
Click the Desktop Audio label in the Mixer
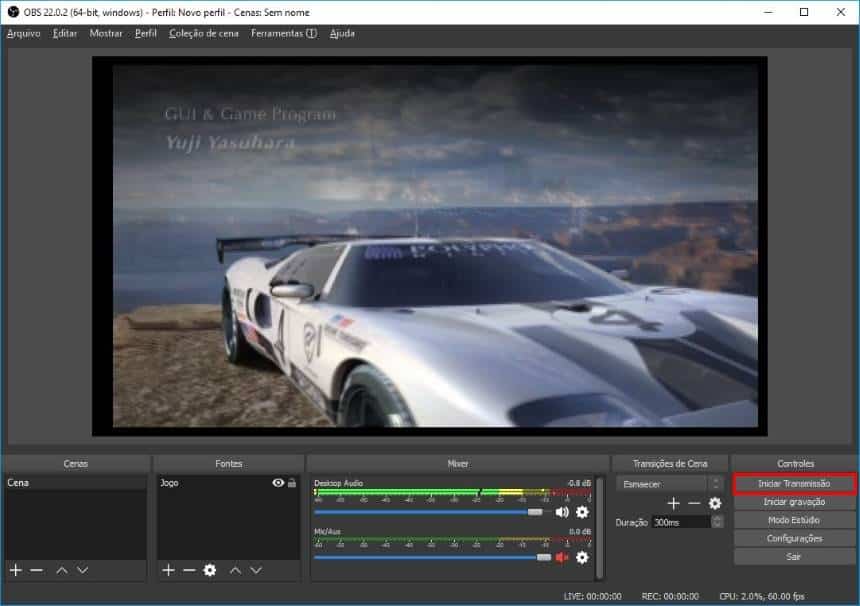pyautogui.click(x=338, y=483)
